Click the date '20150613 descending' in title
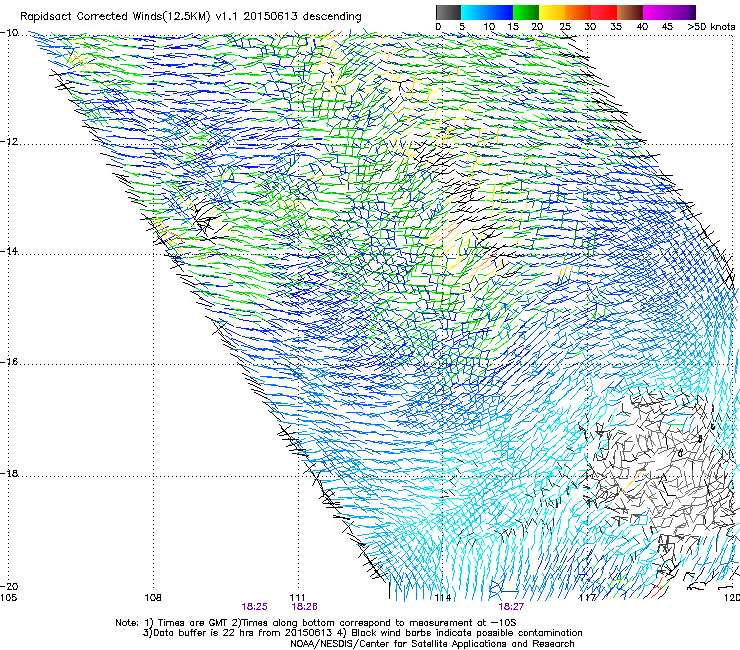The height and width of the screenshot is (650, 740). pos(303,17)
